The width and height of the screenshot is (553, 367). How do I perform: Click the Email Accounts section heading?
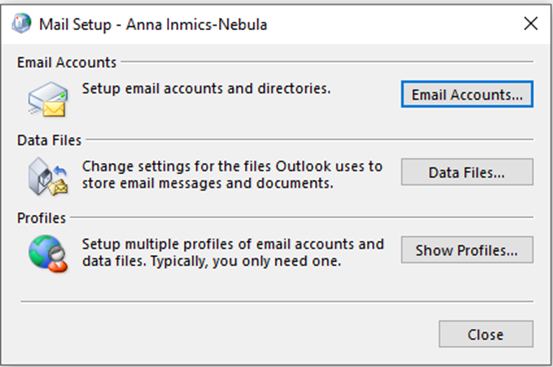click(67, 62)
